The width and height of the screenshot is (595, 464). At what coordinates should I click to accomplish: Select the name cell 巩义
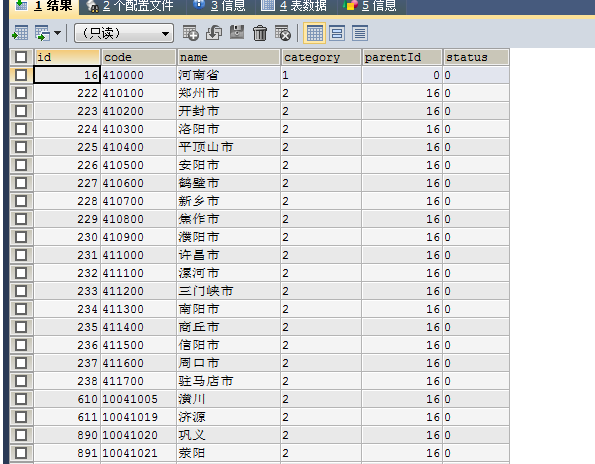tap(228, 435)
